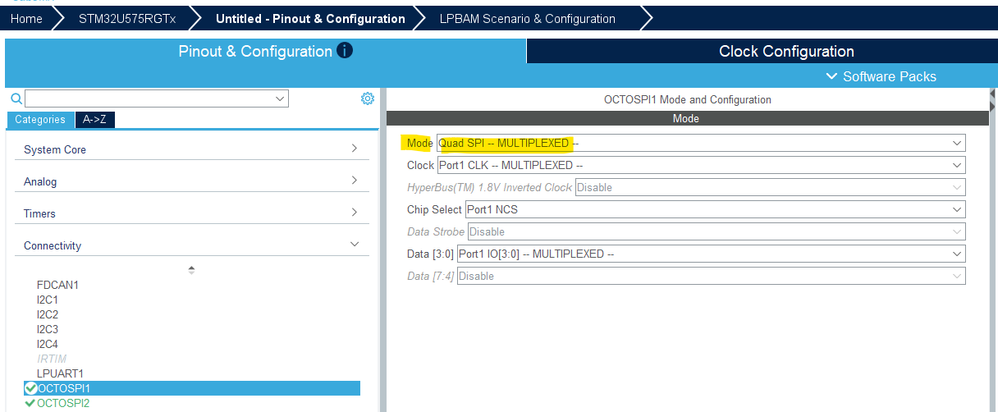The height and width of the screenshot is (412, 998).
Task: Click the Data Strobe Disable dropdown
Action: coord(717,232)
